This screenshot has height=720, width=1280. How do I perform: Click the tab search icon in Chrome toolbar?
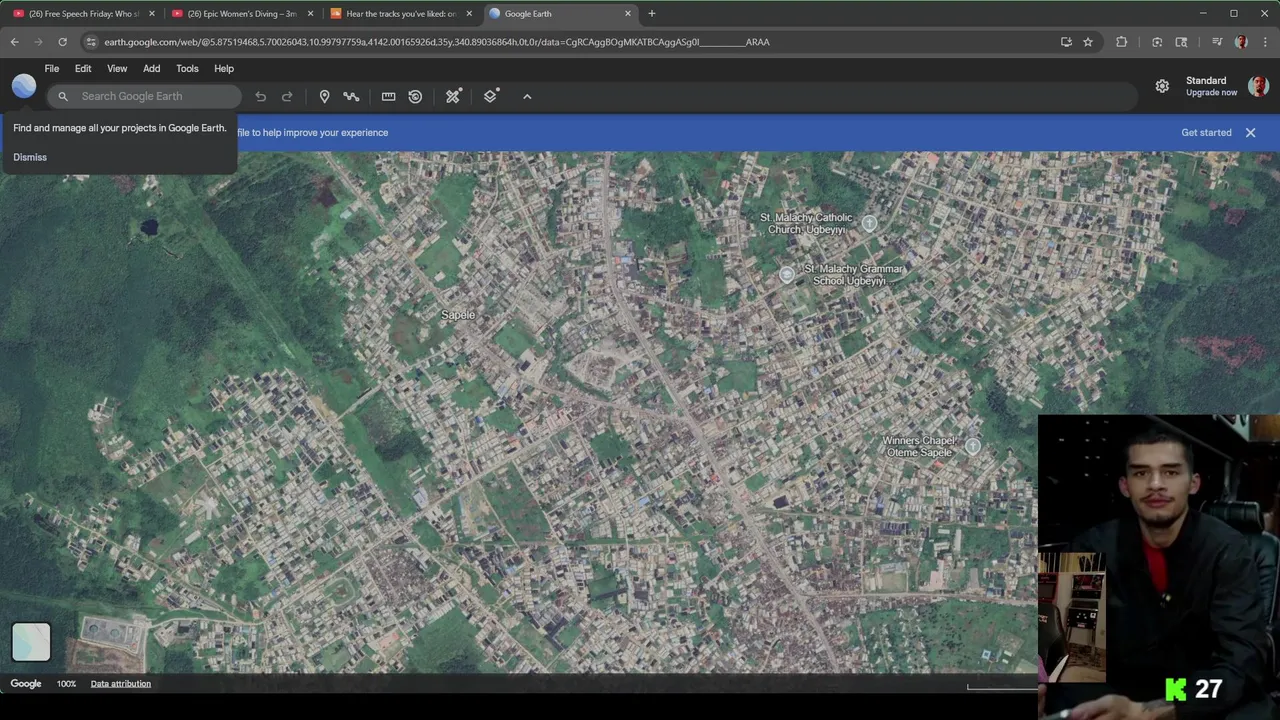coord(1181,42)
